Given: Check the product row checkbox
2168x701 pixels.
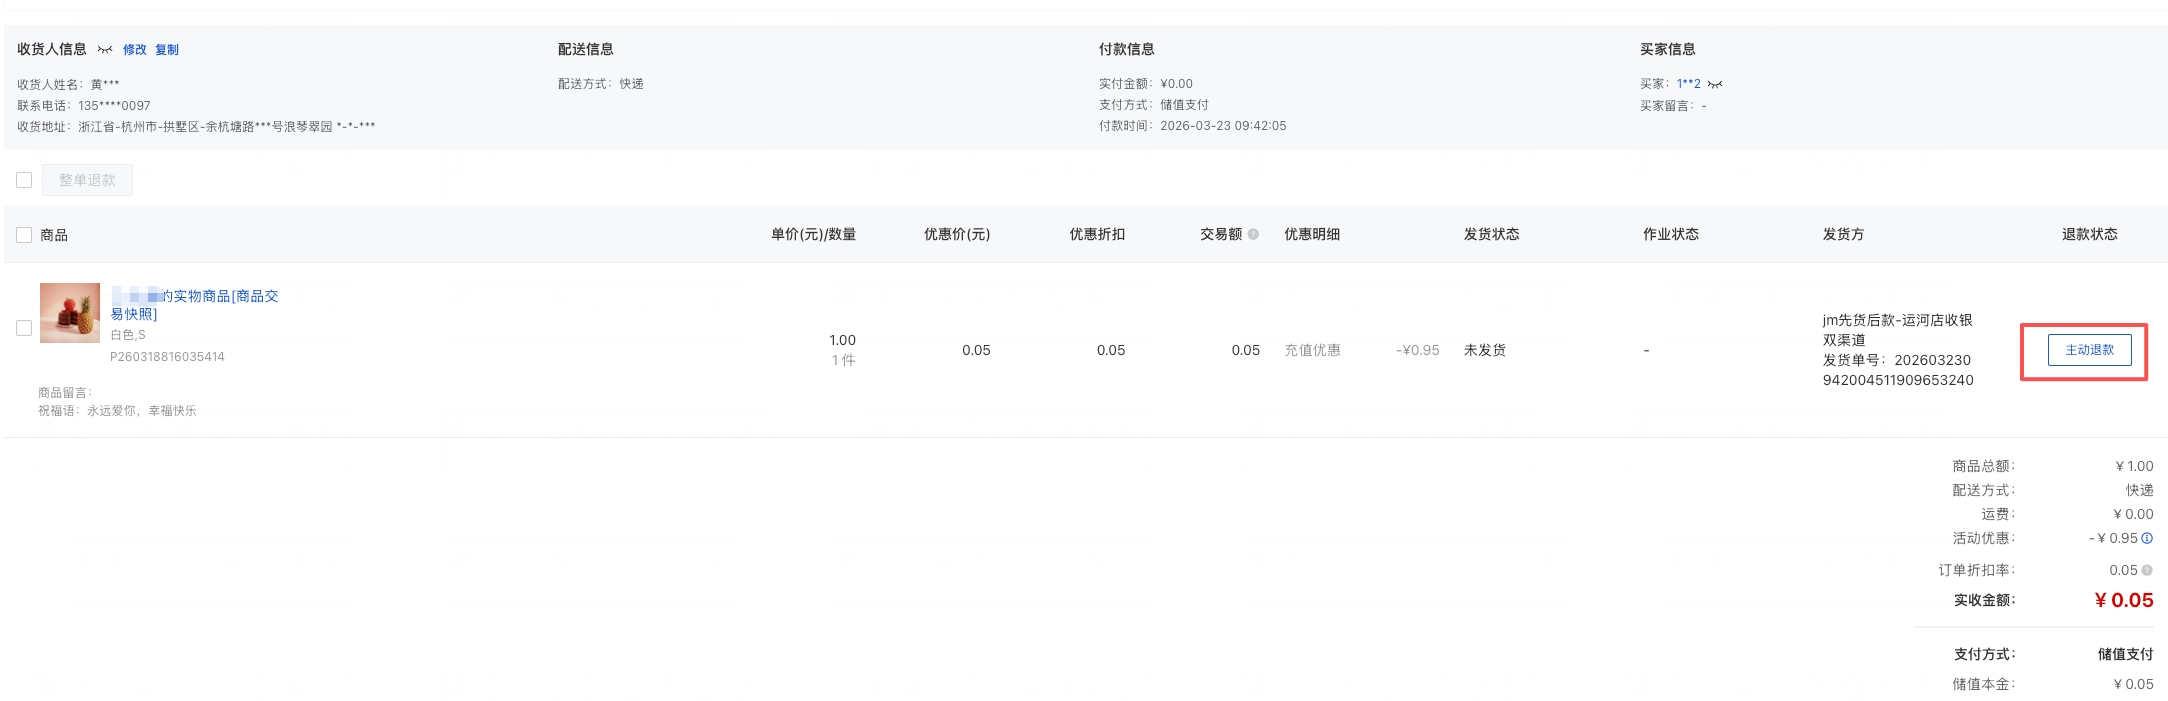Looking at the screenshot, I should tap(24, 328).
